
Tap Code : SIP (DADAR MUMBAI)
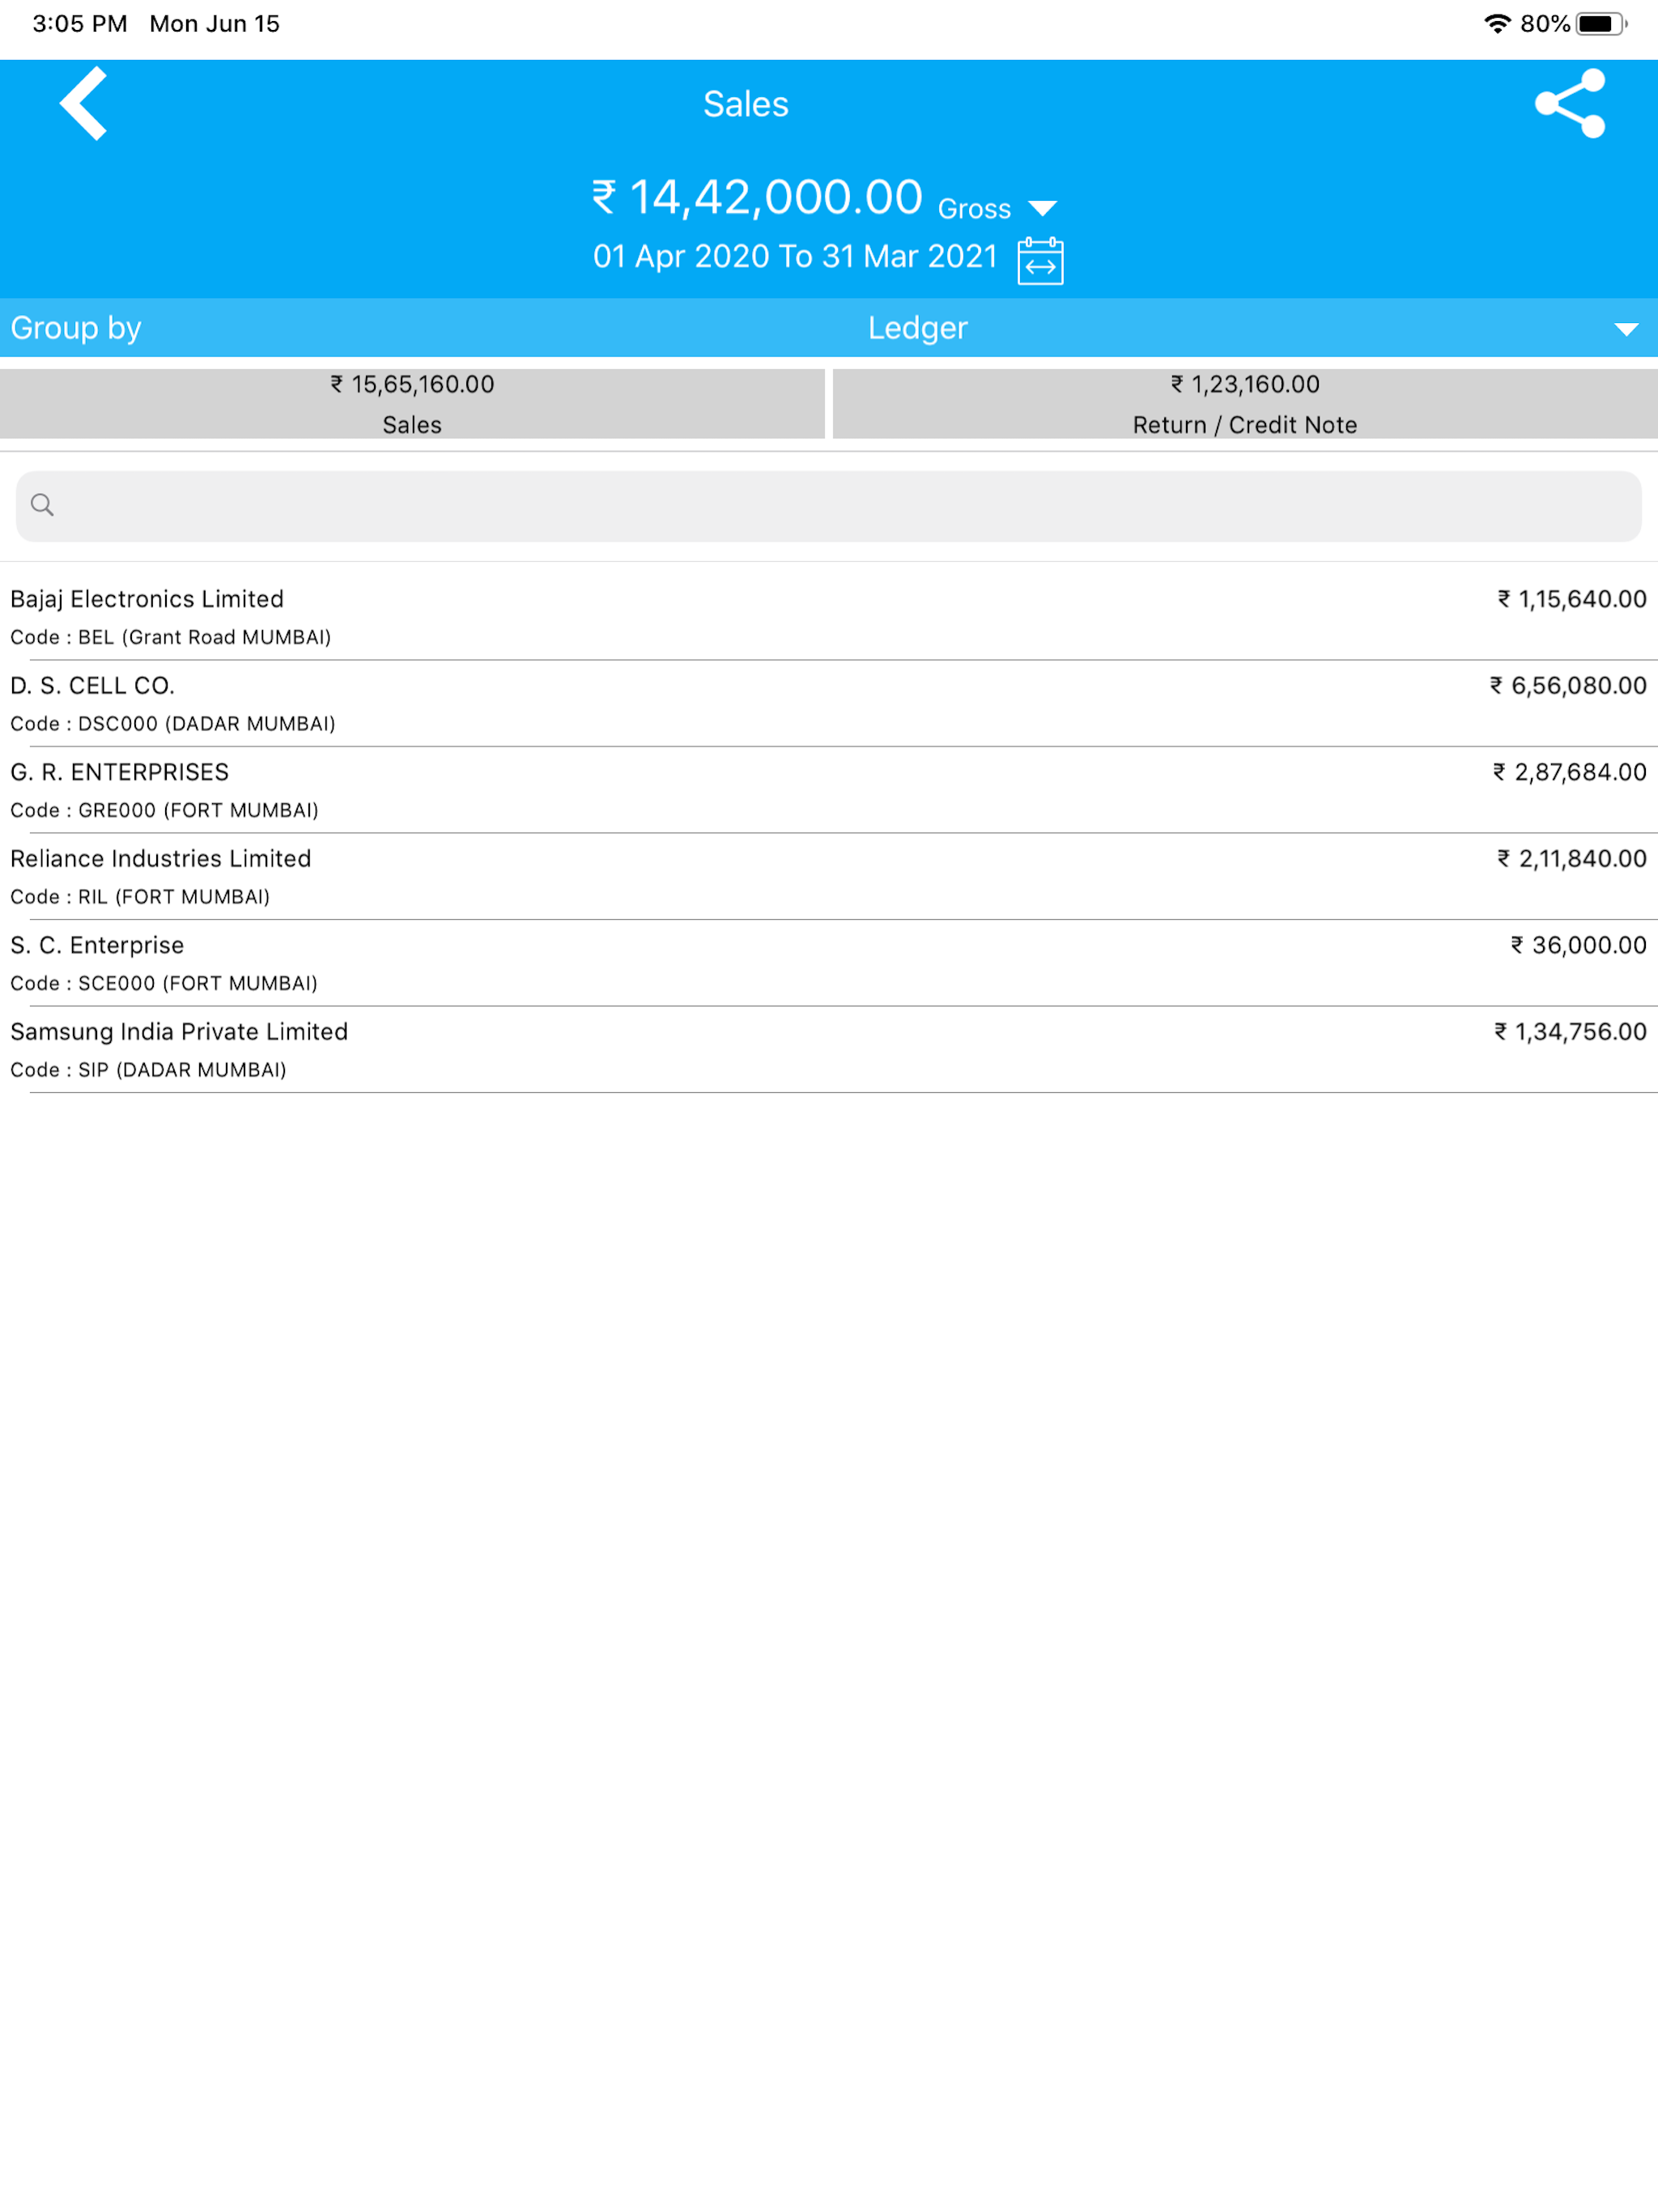149,1070
